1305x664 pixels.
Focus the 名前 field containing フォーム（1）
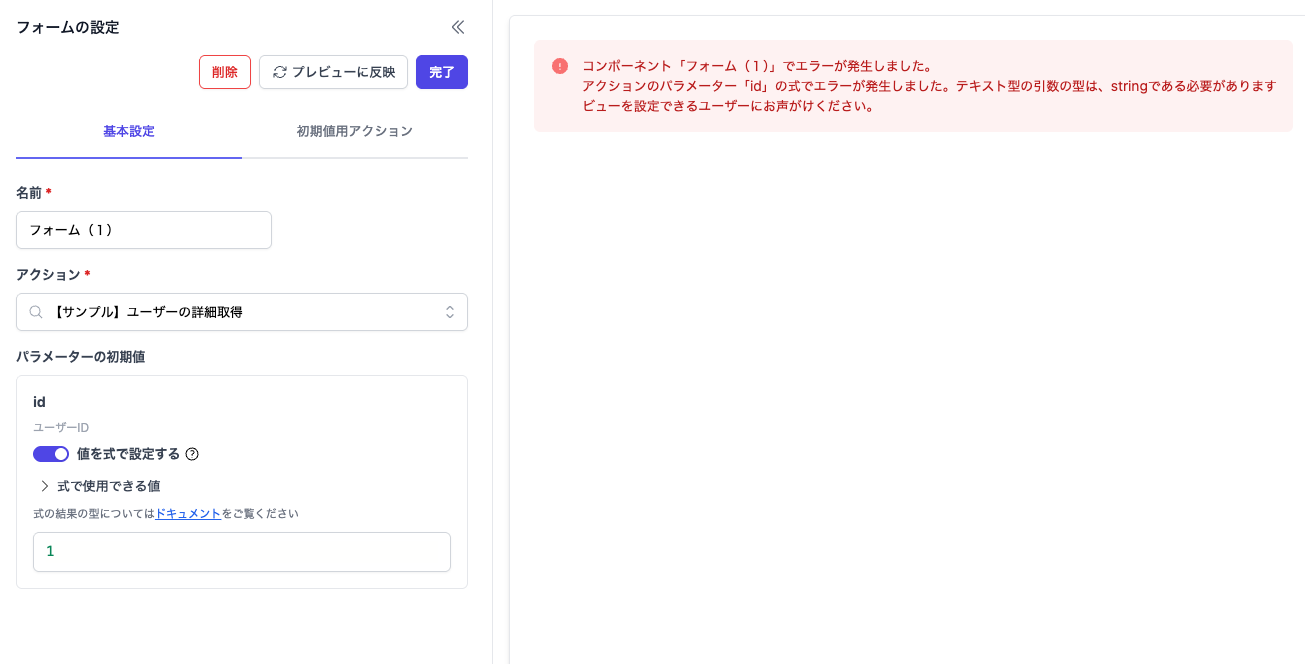point(144,230)
